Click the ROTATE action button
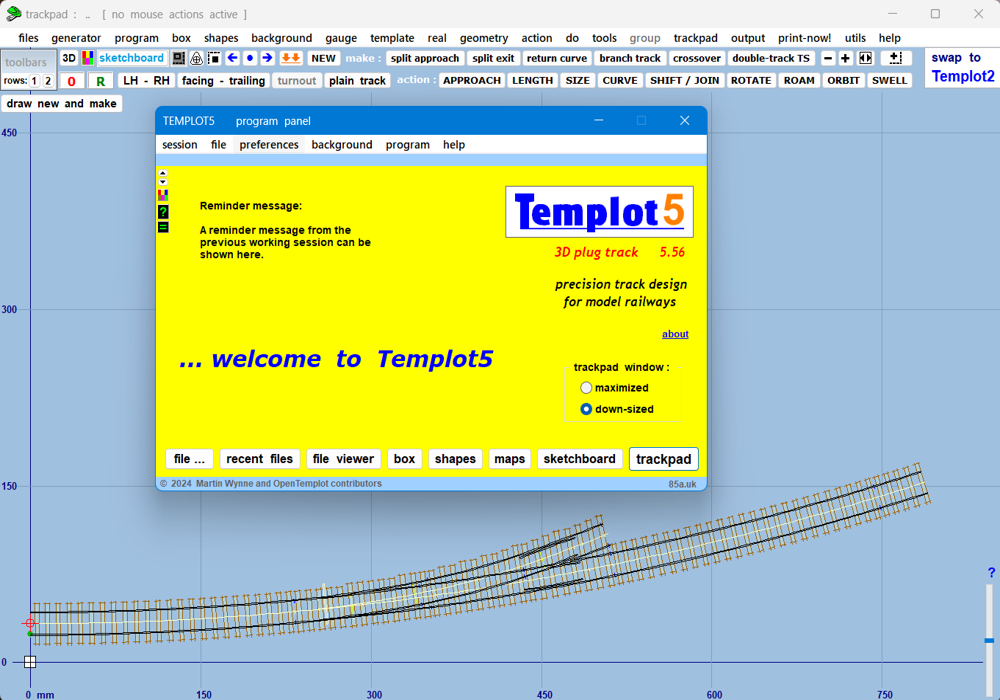This screenshot has width=1000, height=700. click(x=751, y=80)
